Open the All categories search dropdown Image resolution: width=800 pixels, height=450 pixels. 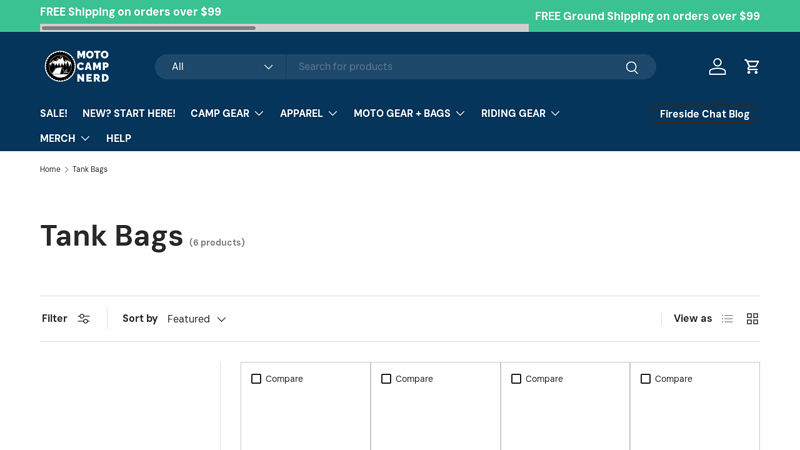(220, 67)
